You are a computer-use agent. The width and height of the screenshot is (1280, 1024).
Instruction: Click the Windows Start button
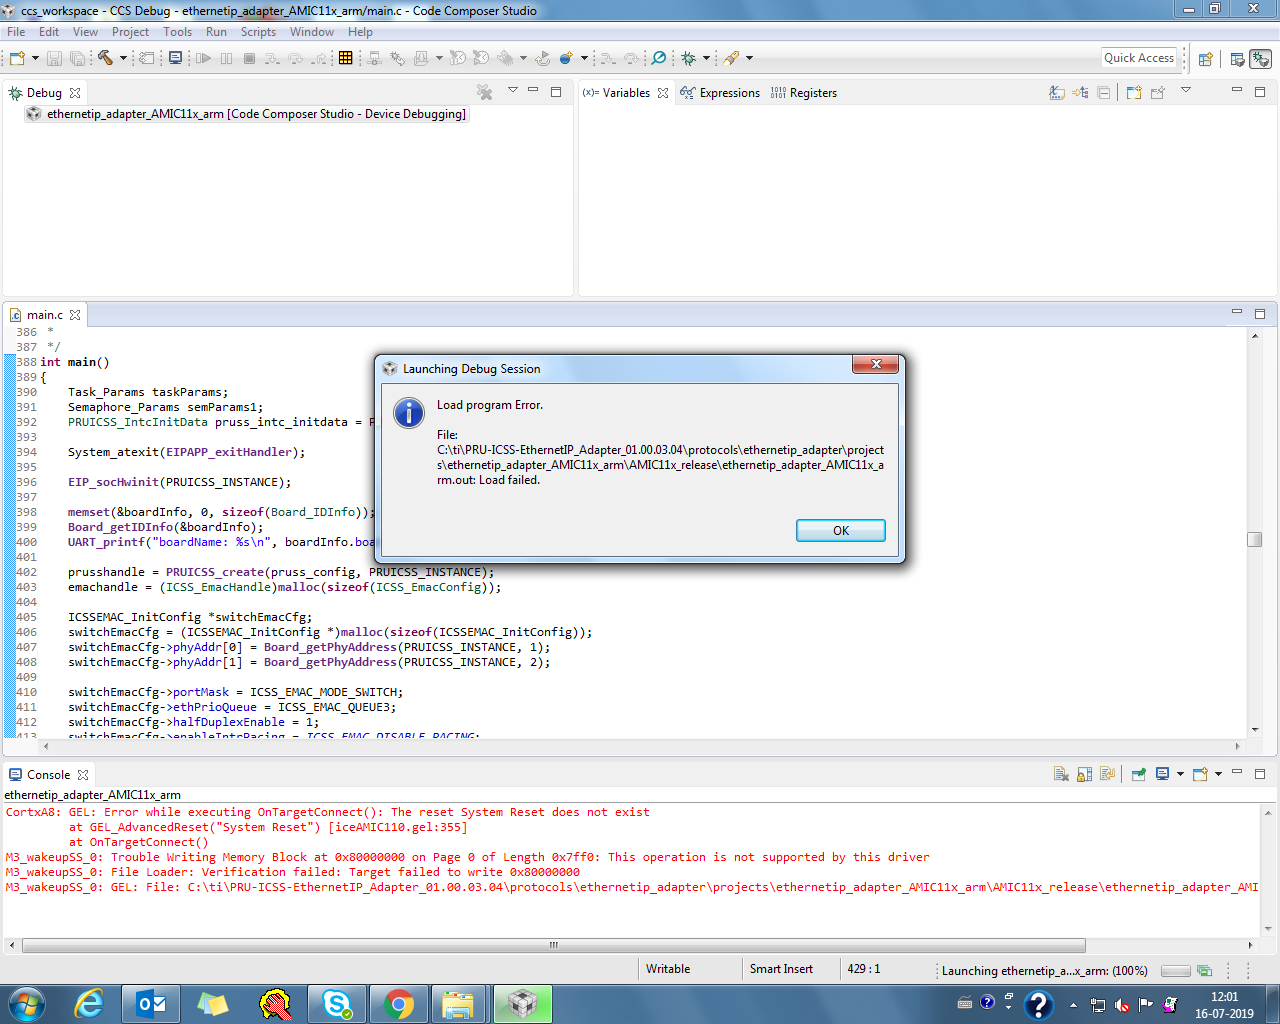pyautogui.click(x=26, y=1004)
